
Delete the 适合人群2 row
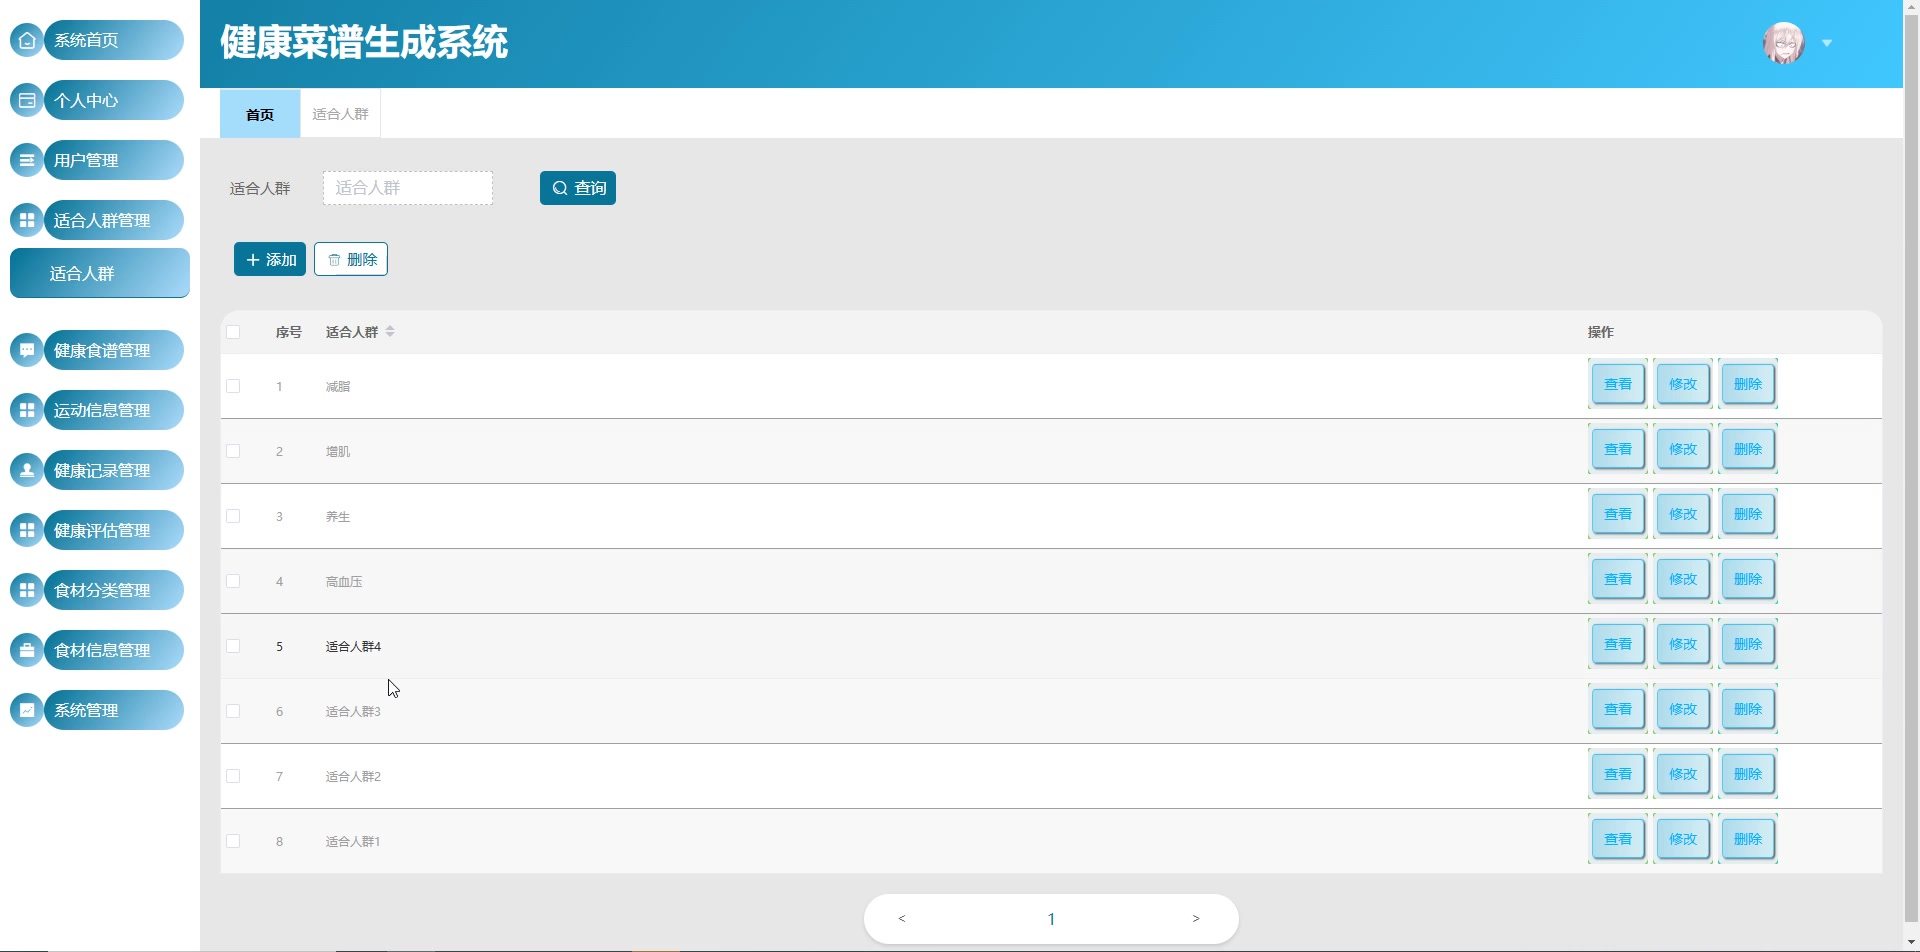coord(1748,774)
